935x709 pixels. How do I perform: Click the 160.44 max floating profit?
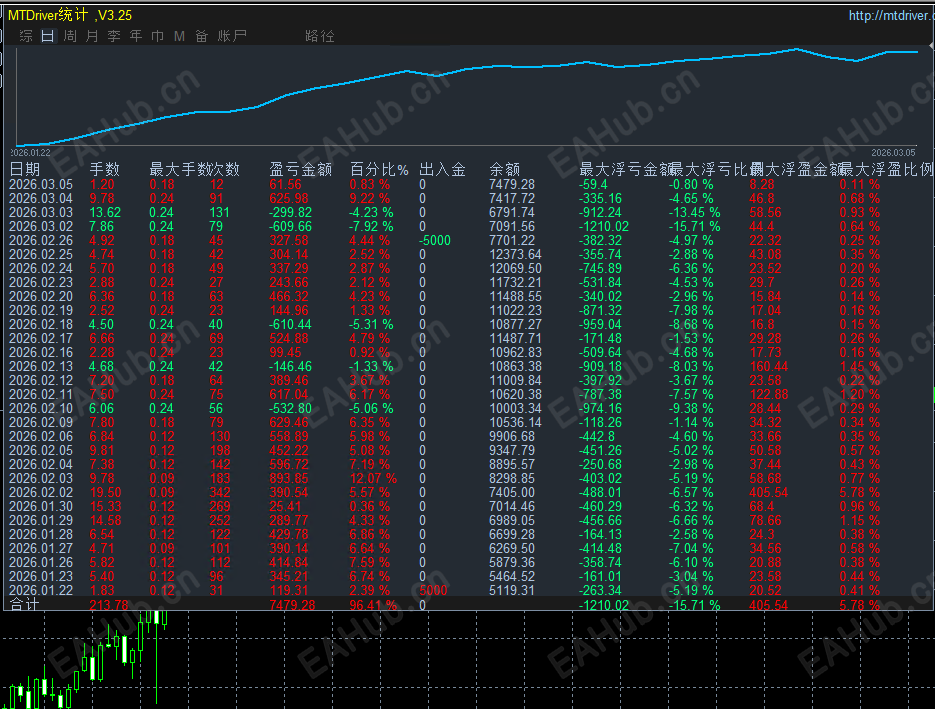(769, 366)
